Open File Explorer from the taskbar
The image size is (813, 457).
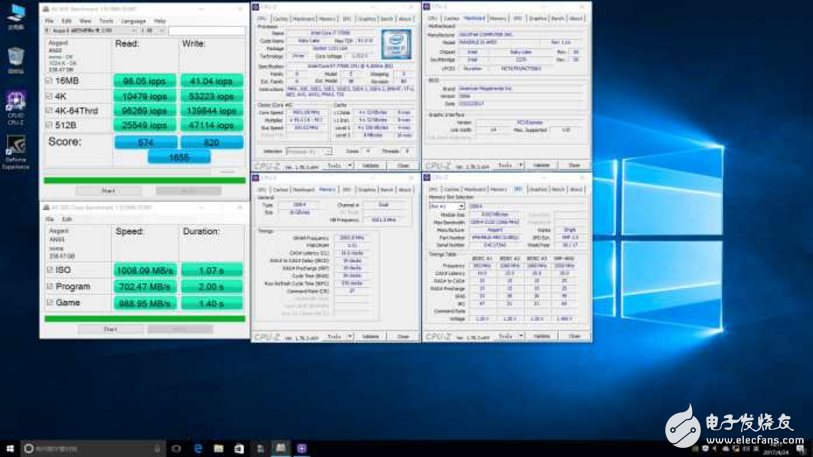tap(218, 449)
